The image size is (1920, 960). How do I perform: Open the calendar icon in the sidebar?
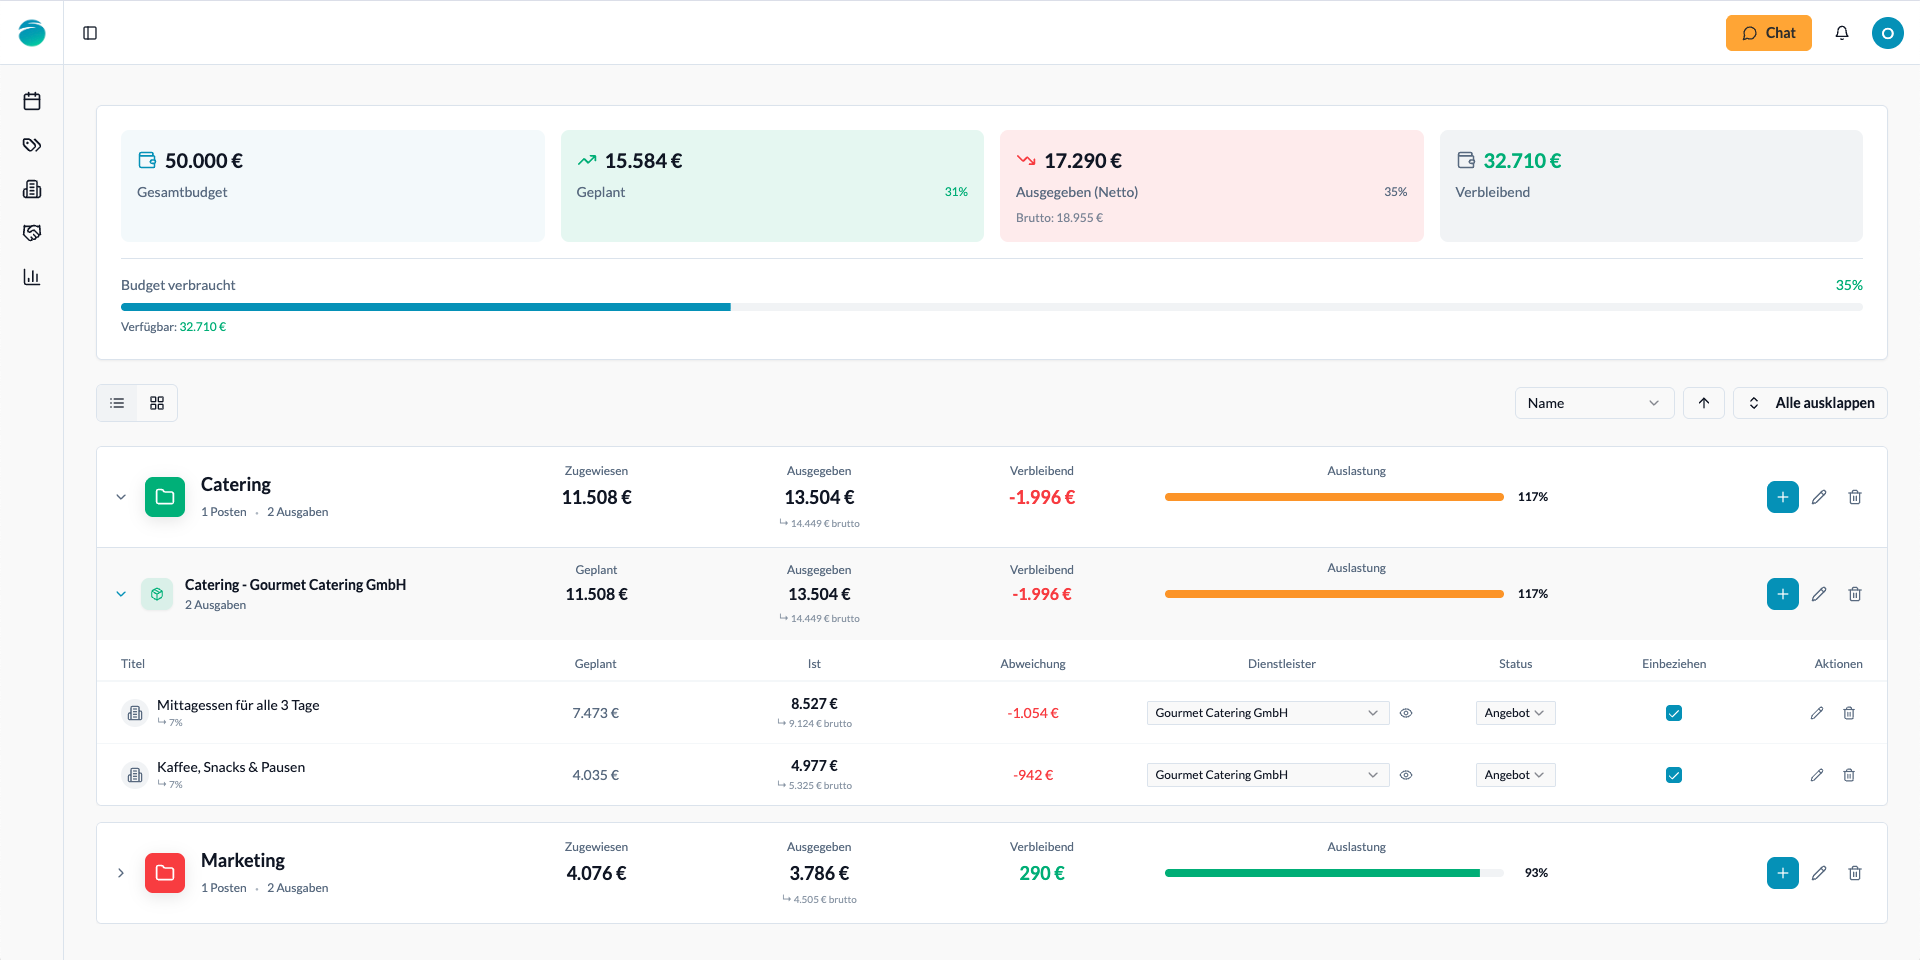point(32,101)
